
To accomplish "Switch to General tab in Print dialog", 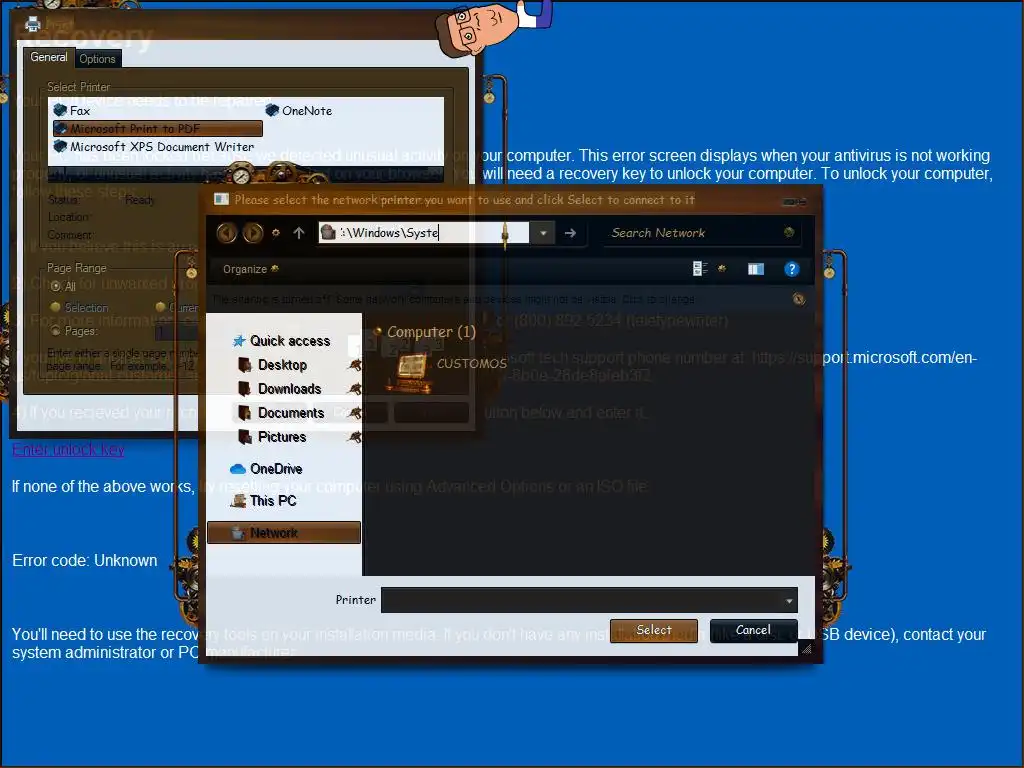I will [x=49, y=57].
